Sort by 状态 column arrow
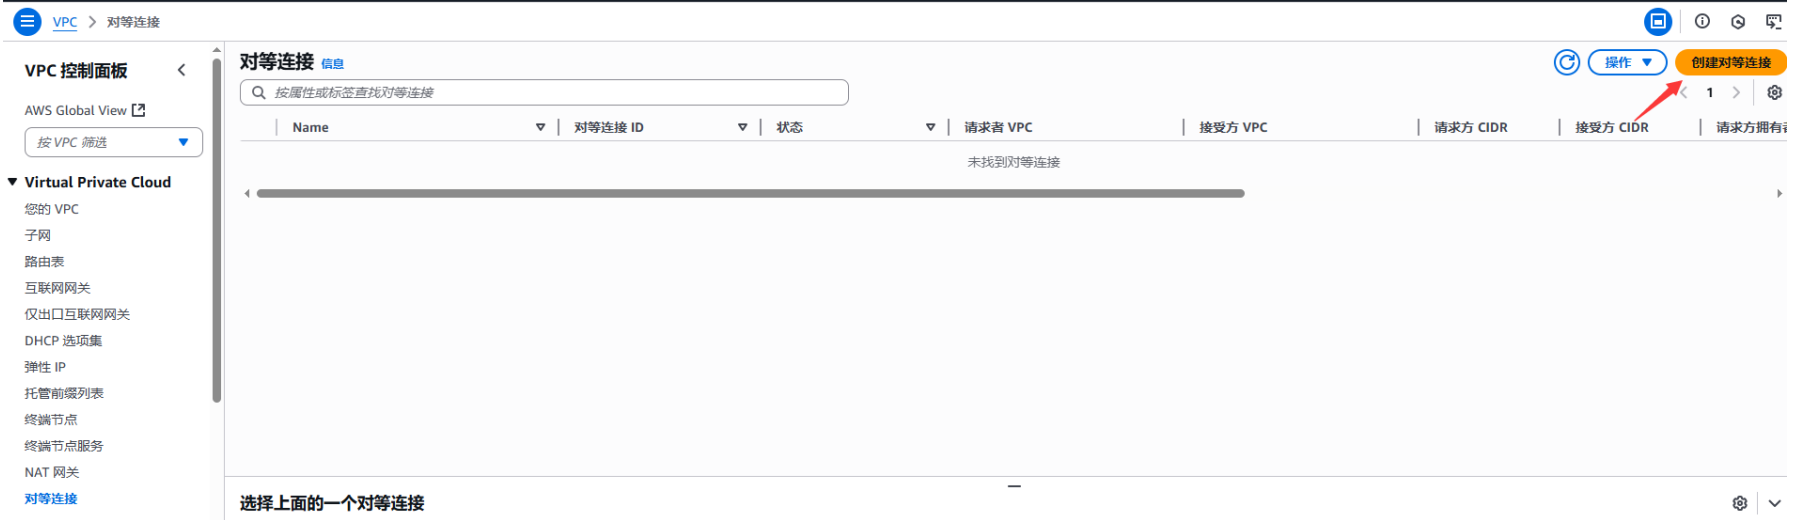Screen dimensions: 1796x520 point(930,127)
